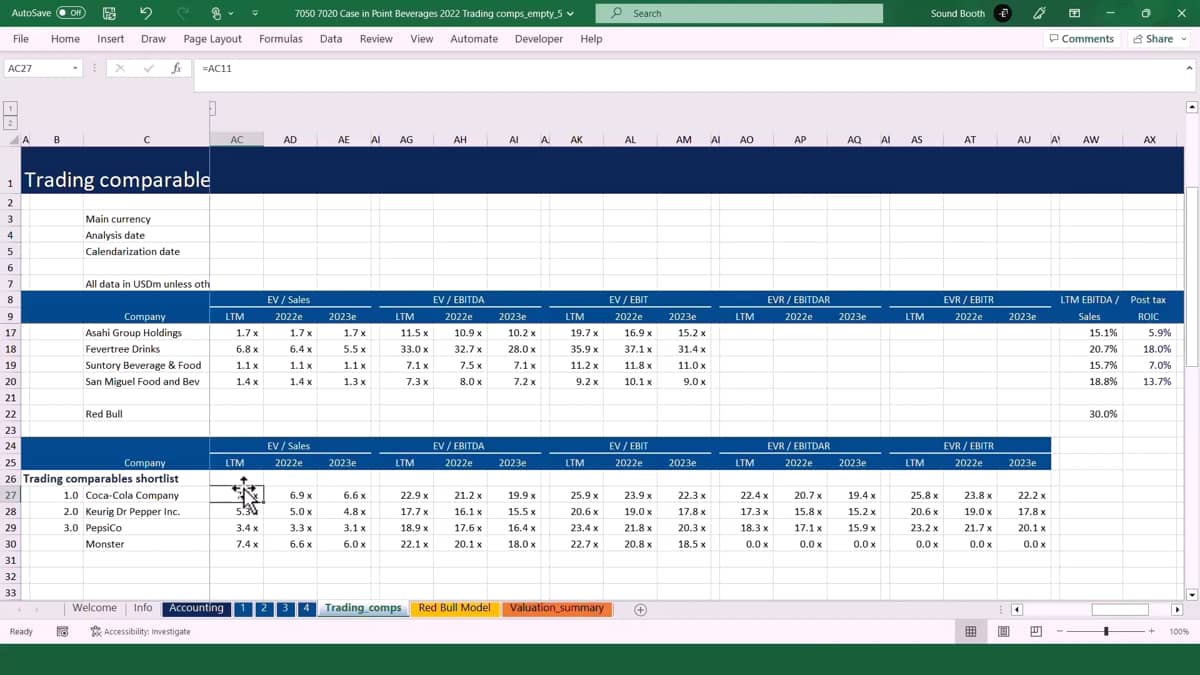This screenshot has height=675, width=1200.
Task: Click the Redo arrow icon
Action: pos(182,13)
